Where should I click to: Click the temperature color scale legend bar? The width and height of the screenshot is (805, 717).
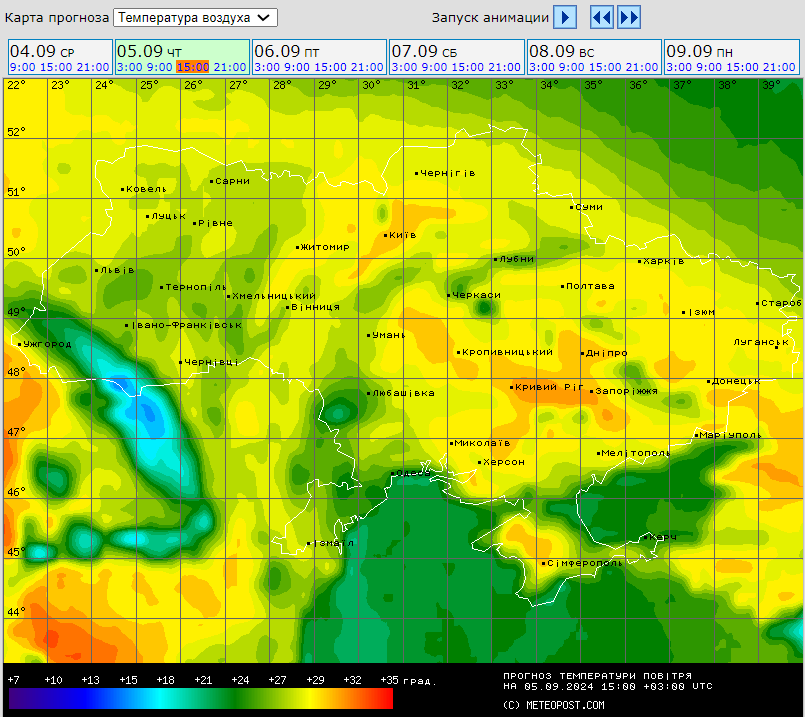point(200,698)
